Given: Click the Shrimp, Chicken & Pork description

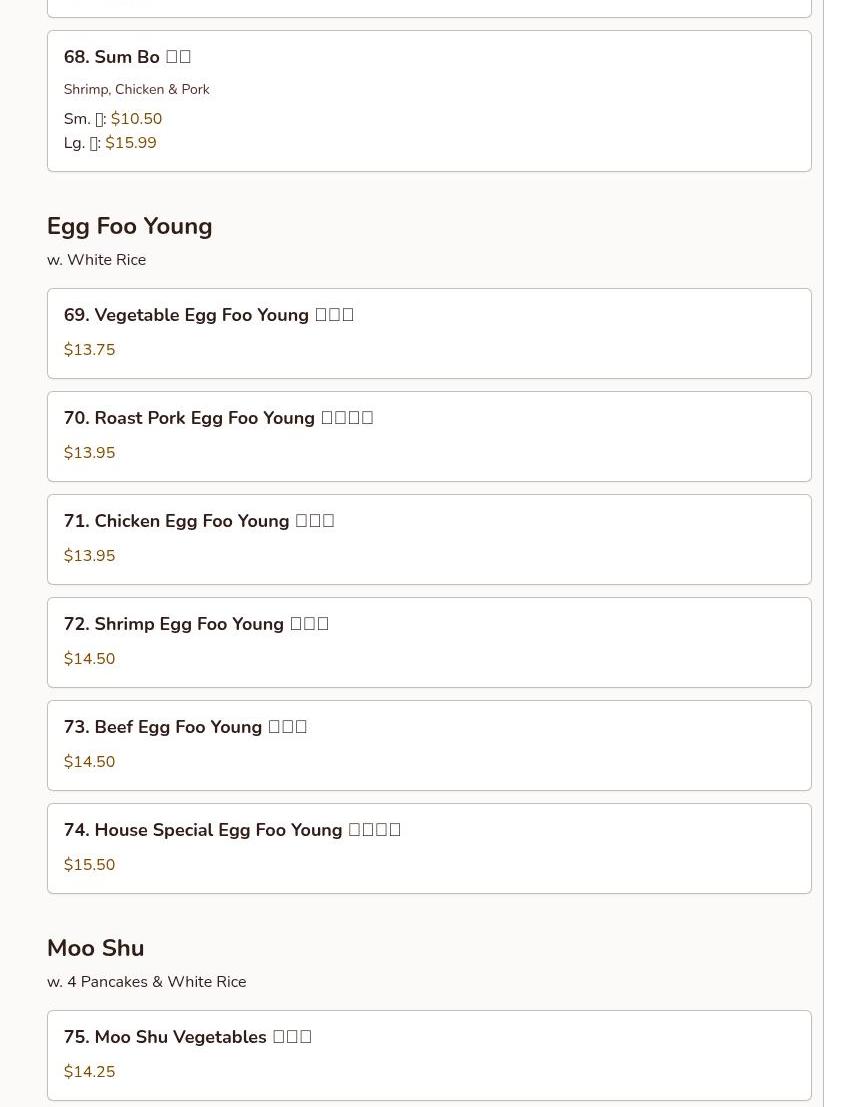Looking at the screenshot, I should pyautogui.click(x=137, y=90).
